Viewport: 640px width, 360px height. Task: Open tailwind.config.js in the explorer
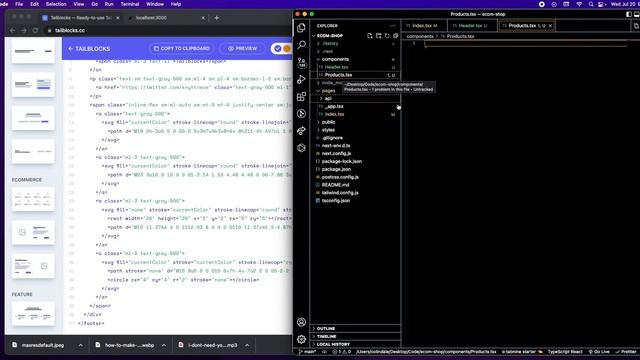coord(355,193)
